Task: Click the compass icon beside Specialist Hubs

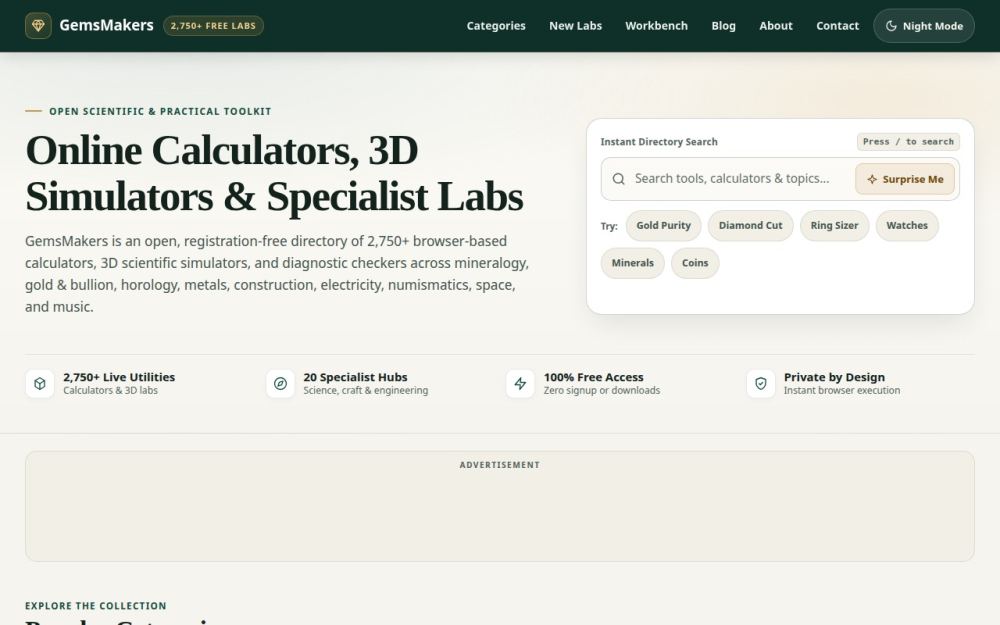Action: (x=280, y=383)
